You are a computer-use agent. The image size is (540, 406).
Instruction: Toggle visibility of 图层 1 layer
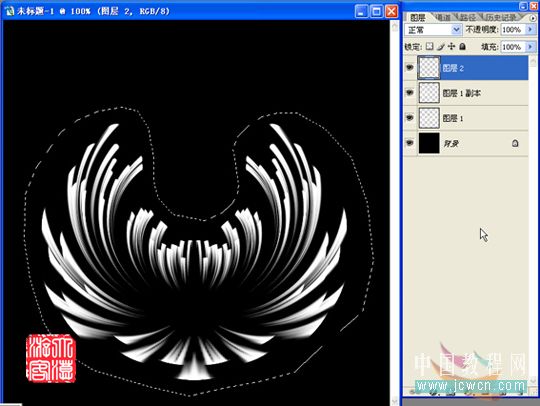tap(409, 118)
